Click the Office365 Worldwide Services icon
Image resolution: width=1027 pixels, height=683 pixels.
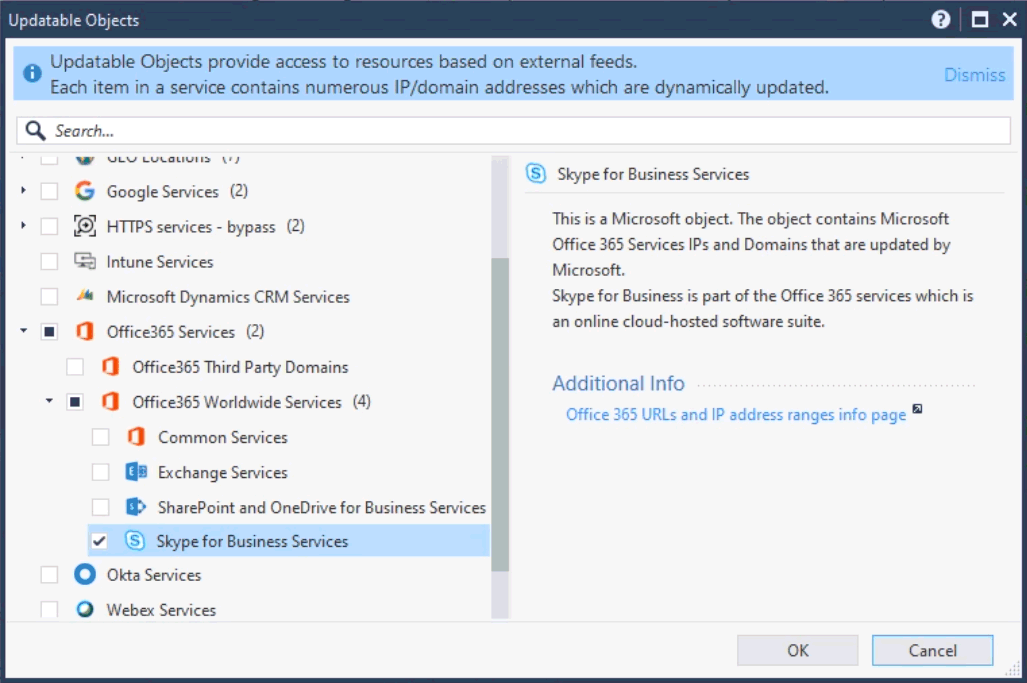click(x=111, y=401)
